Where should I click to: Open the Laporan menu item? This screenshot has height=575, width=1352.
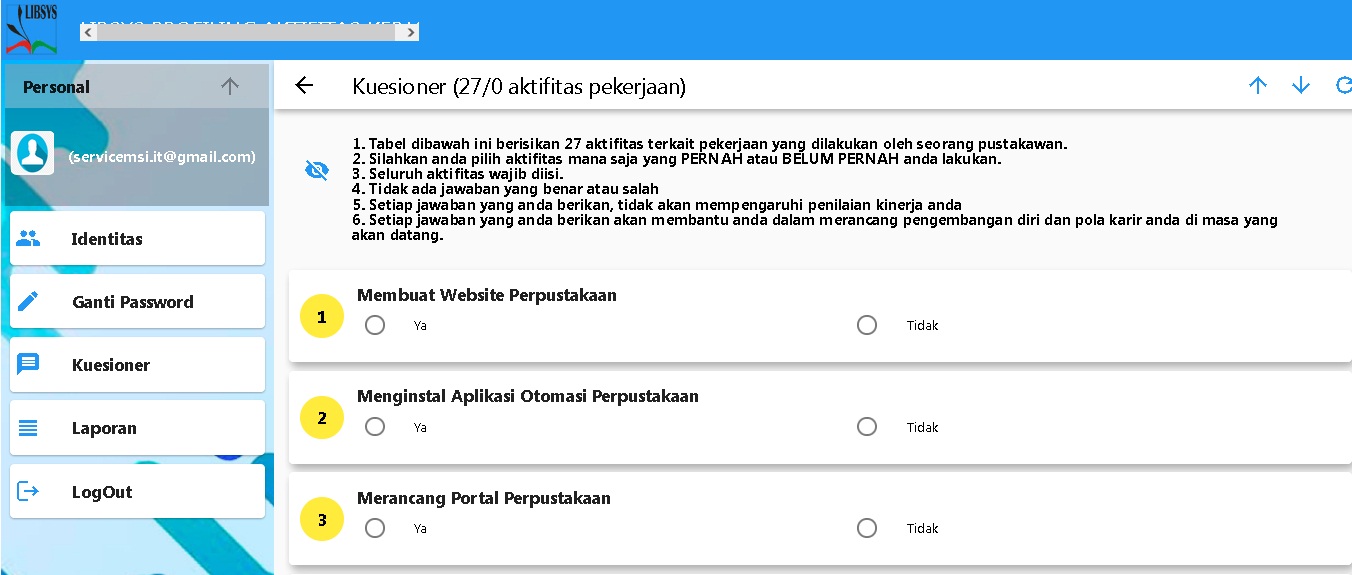coord(137,428)
